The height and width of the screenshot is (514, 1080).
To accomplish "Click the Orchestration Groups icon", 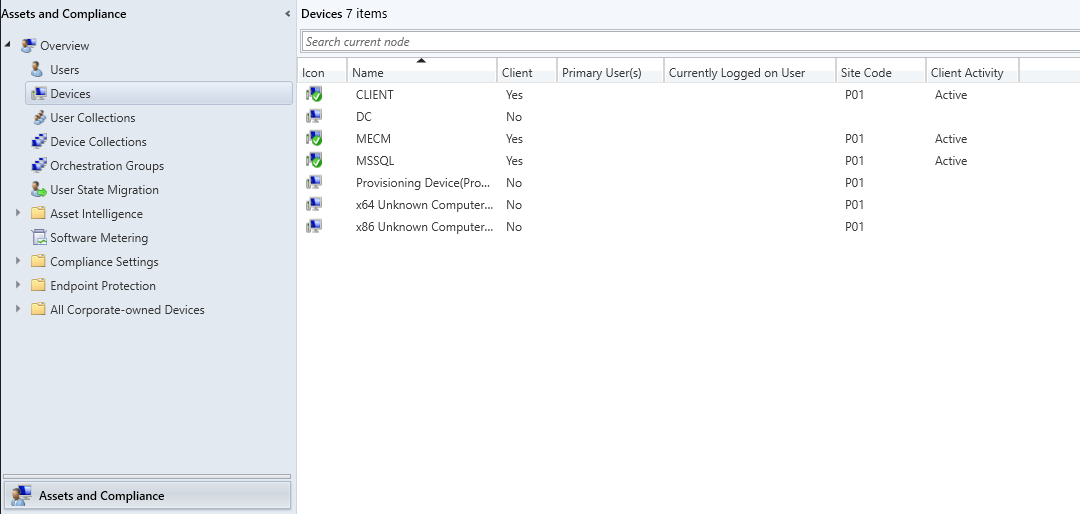I will click(38, 166).
